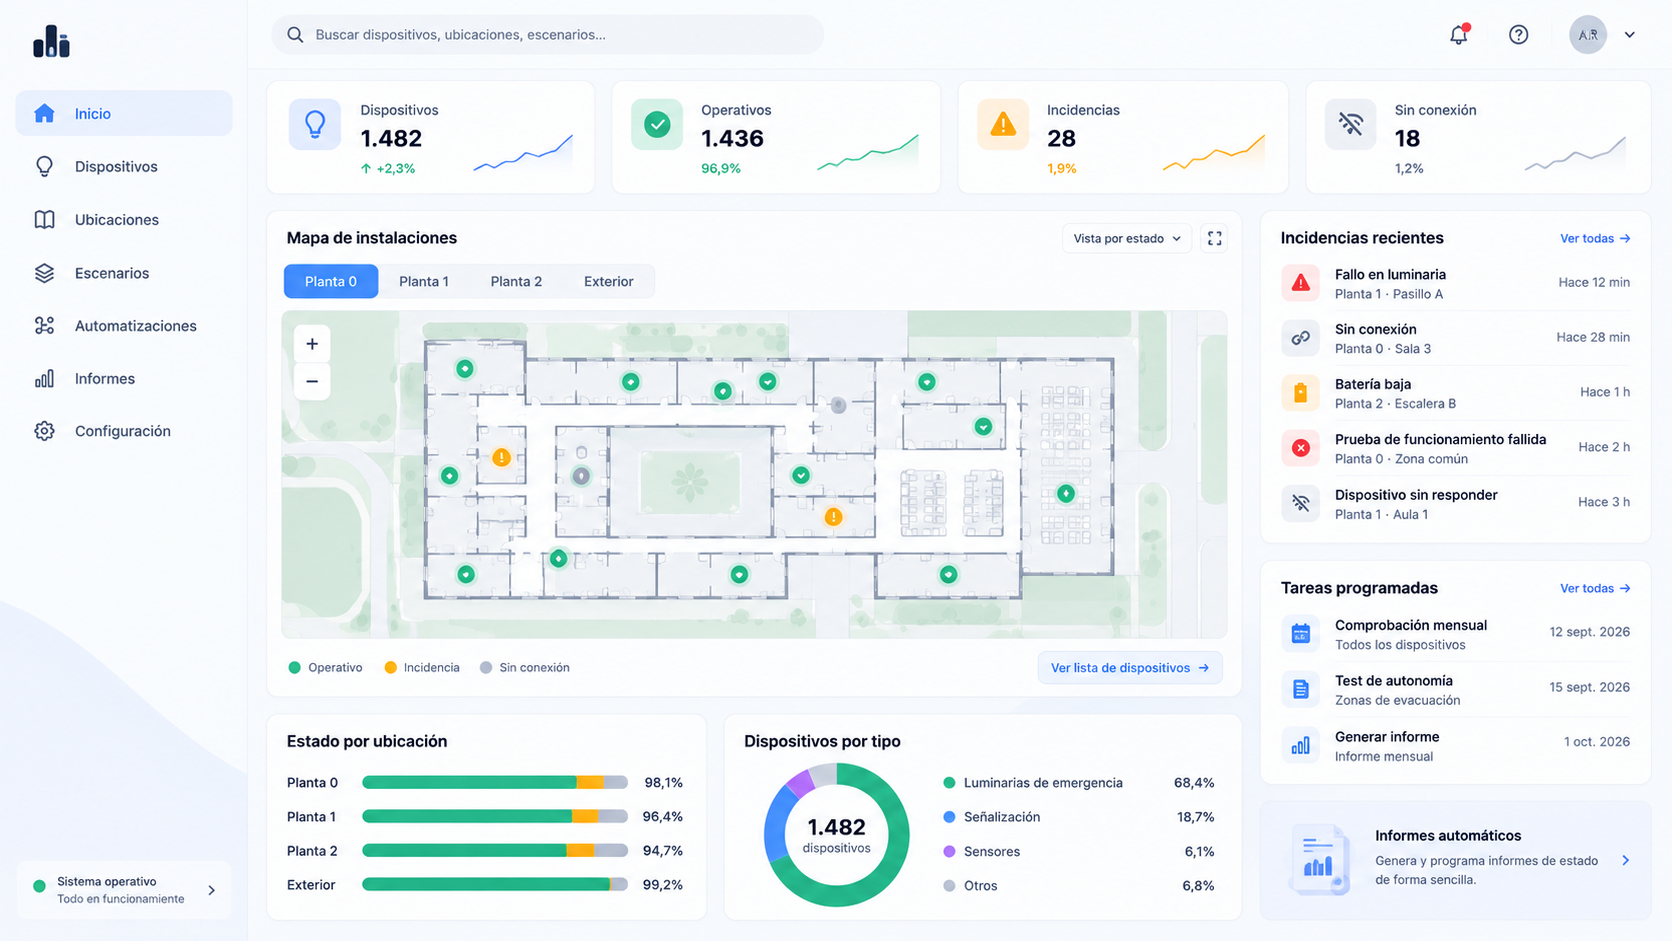Screen dimensions: 1672x941
Task: Click the calendar icon for Comprobación mensual
Action: (1300, 634)
